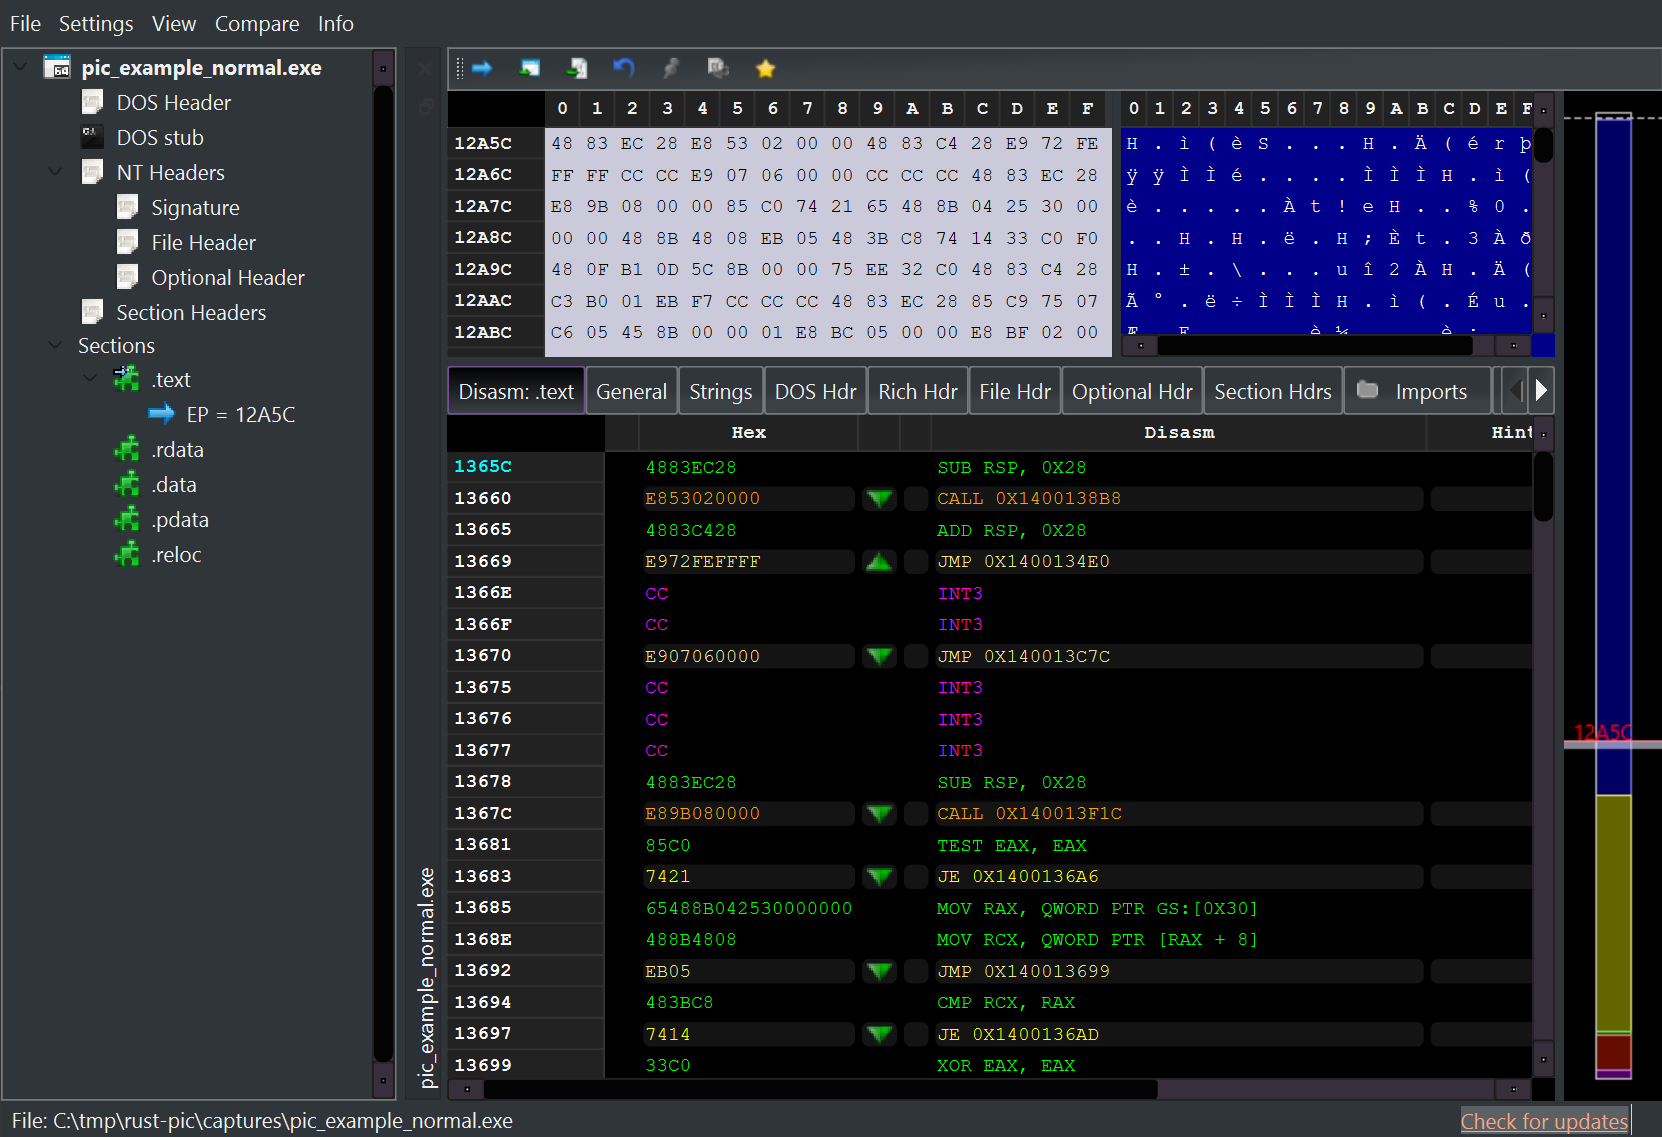This screenshot has width=1662, height=1137.
Task: Click the .pdata section puzzle icon
Action: click(x=127, y=519)
